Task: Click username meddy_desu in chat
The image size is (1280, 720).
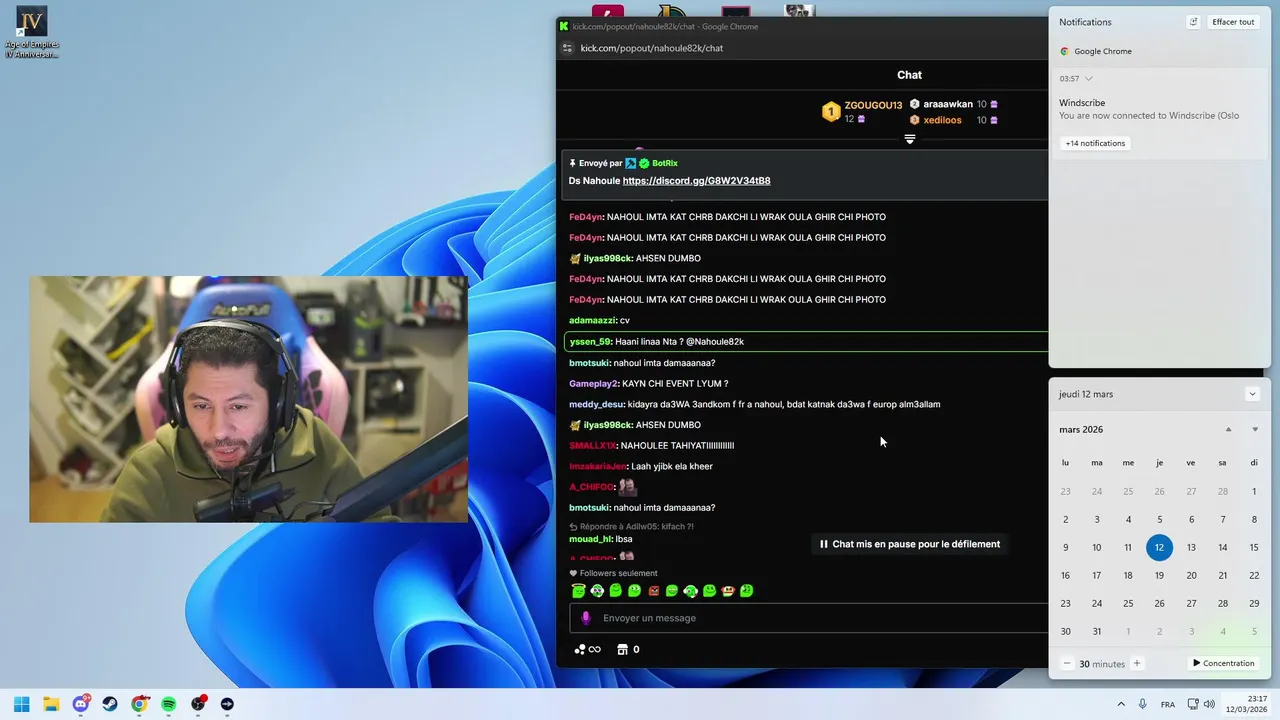Action: click(596, 404)
